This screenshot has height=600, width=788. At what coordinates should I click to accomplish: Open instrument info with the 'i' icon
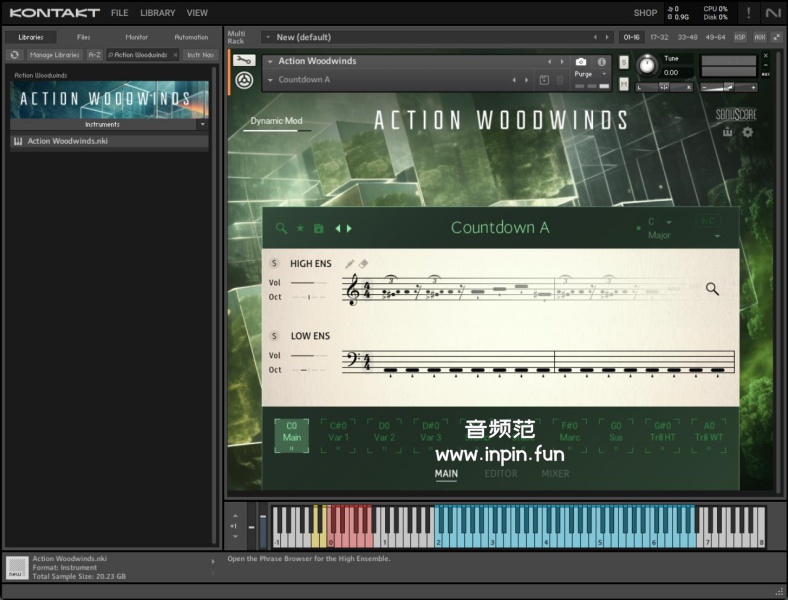tap(602, 62)
